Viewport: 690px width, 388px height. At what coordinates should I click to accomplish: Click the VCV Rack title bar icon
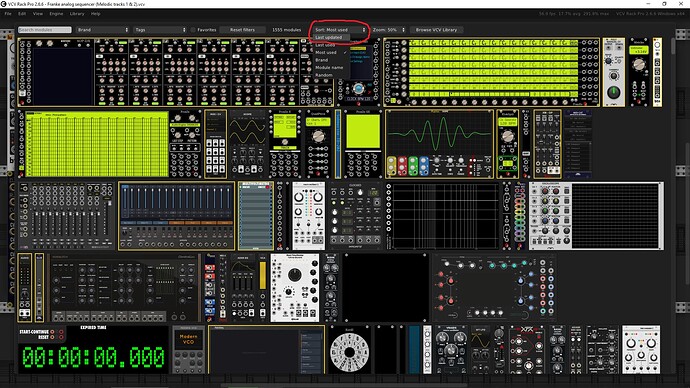tap(4, 4)
